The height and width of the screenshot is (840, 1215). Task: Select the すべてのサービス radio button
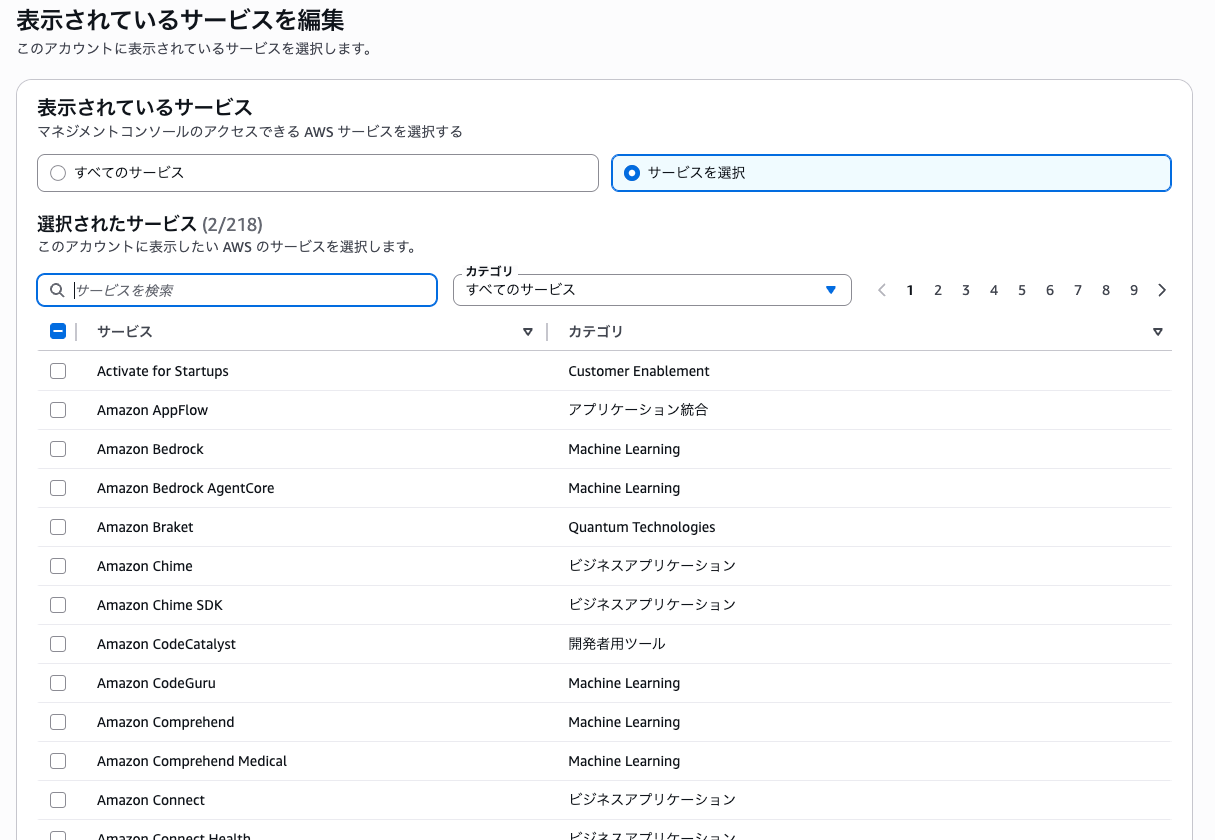[58, 172]
